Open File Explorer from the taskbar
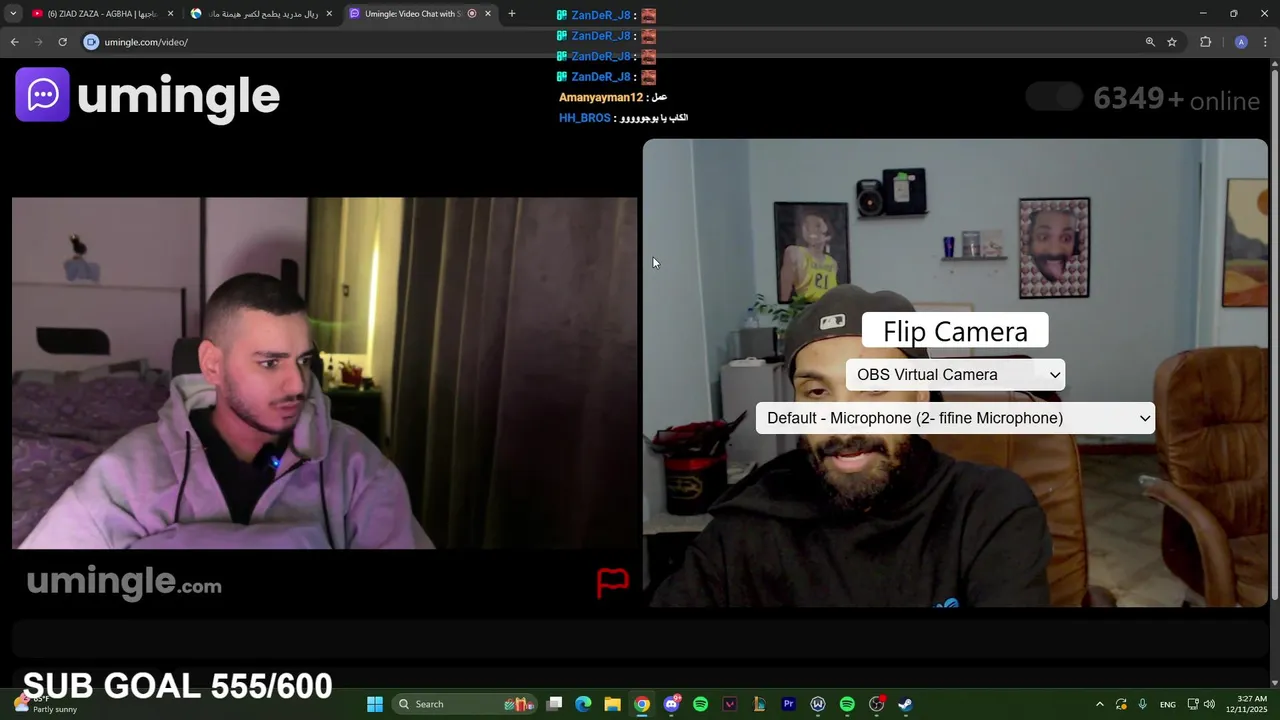The width and height of the screenshot is (1280, 720). pos(612,704)
